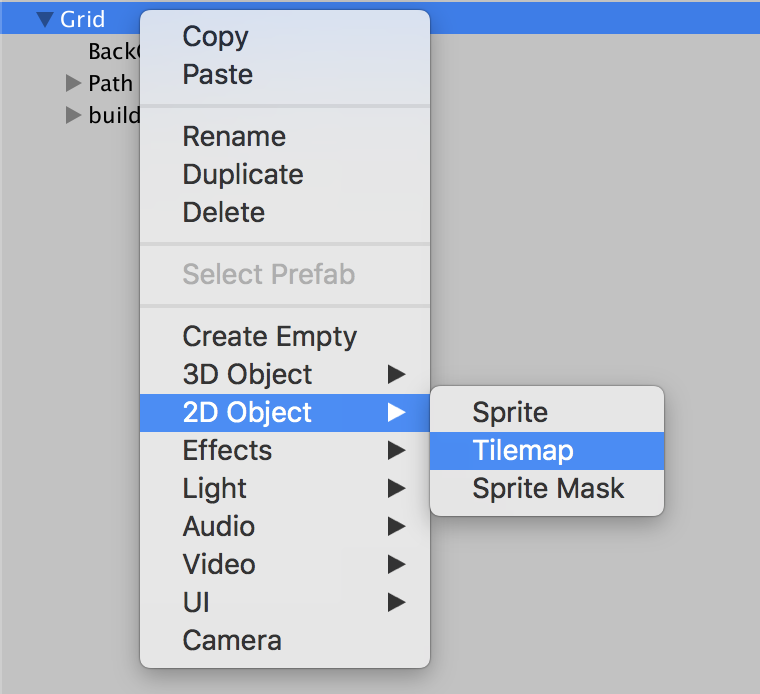Viewport: 760px width, 694px height.
Task: Choose Sprite in the 2D submenu
Action: tap(547, 412)
